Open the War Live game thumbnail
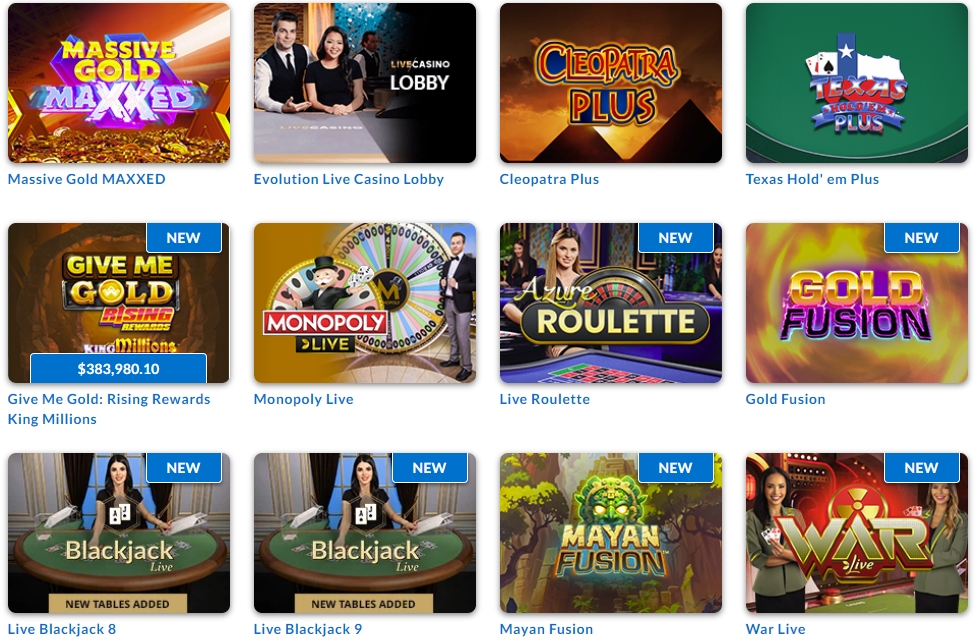 857,533
